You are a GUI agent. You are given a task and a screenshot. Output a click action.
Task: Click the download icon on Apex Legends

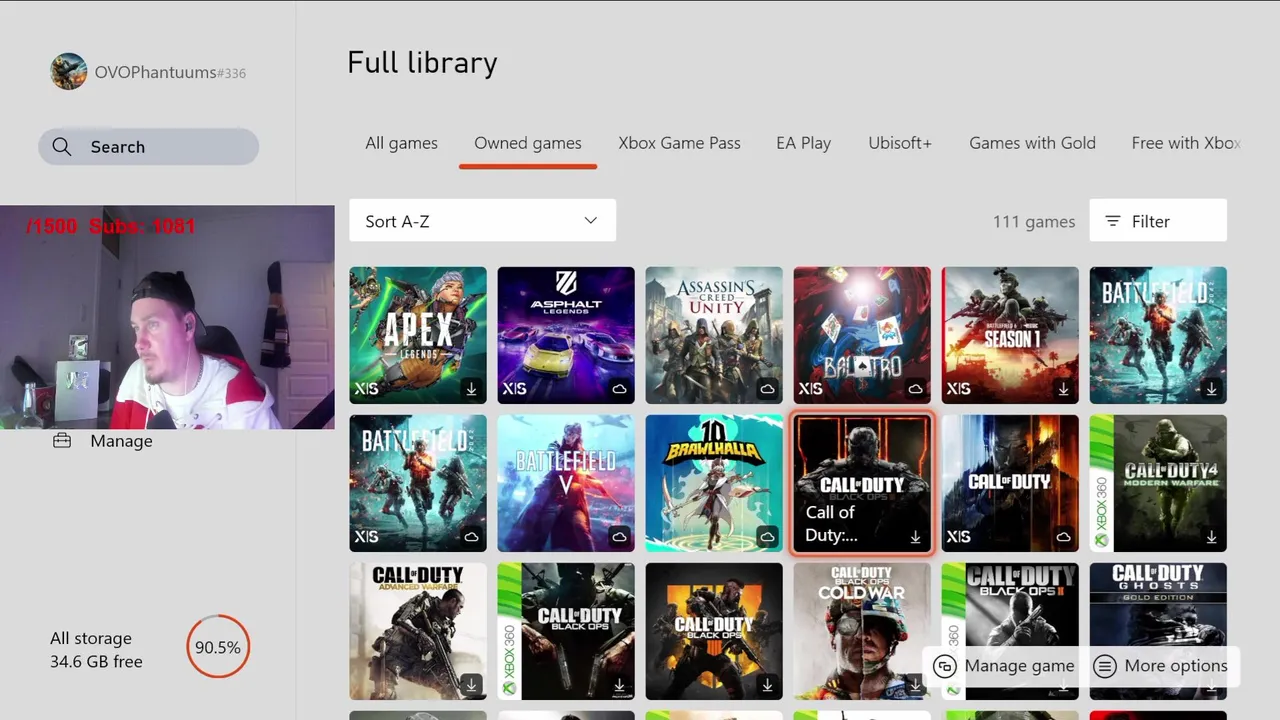(471, 388)
